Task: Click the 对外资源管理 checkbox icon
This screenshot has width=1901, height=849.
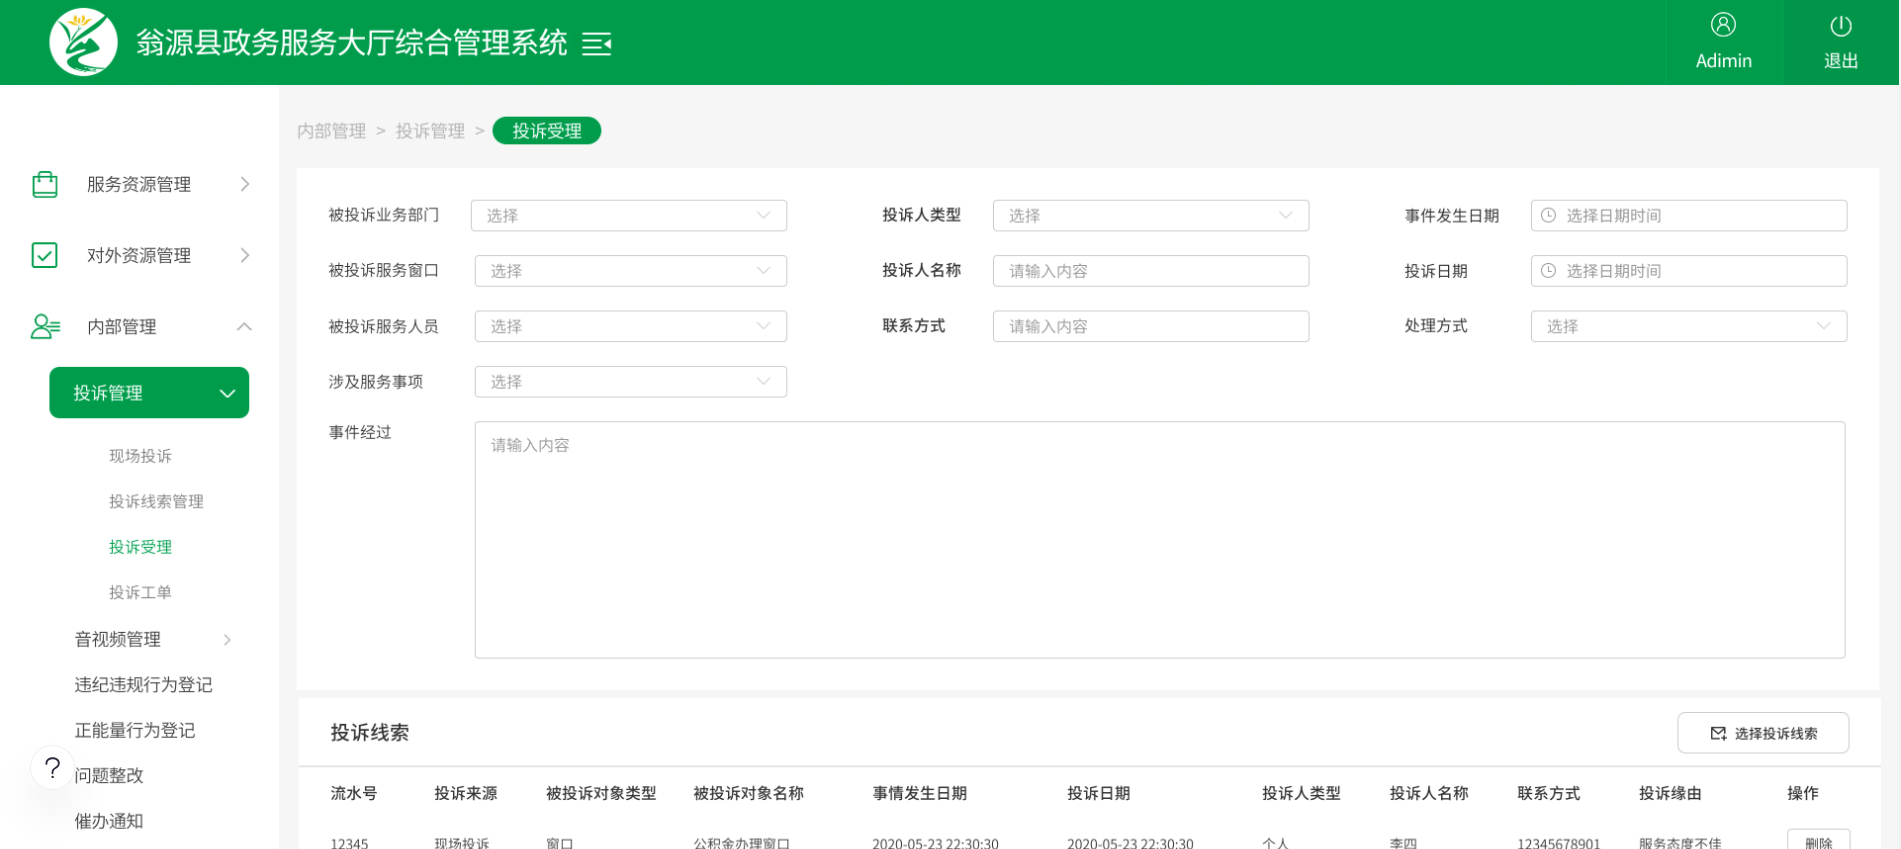Action: tap(45, 255)
